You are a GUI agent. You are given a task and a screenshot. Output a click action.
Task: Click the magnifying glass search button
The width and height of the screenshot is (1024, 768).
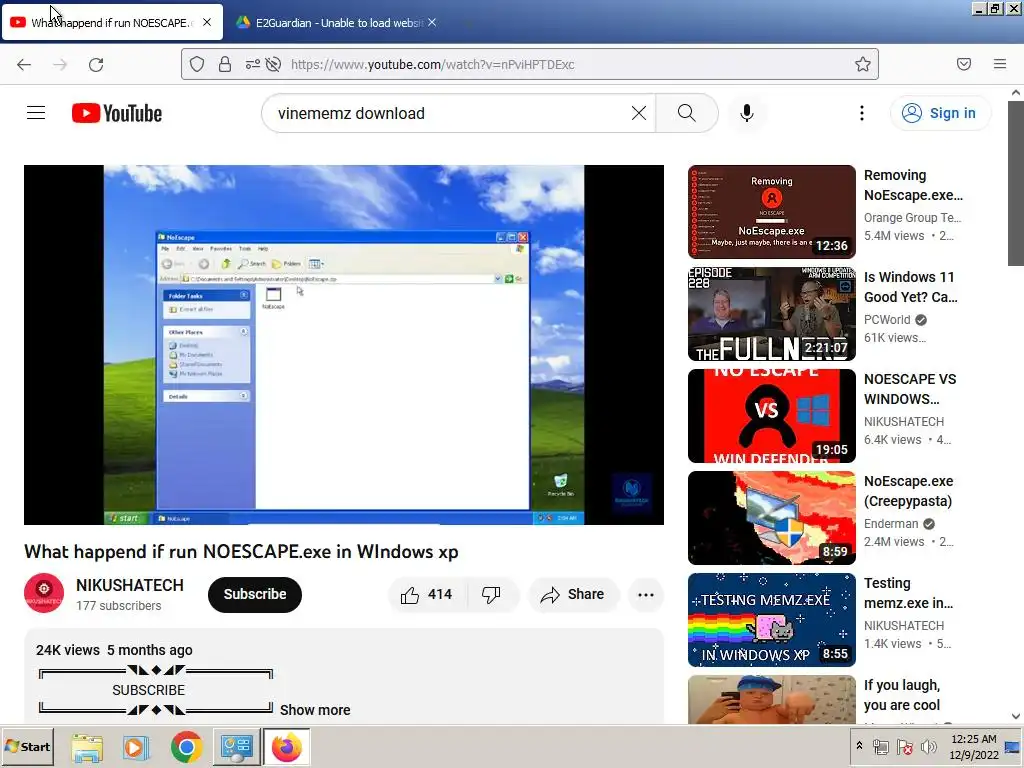point(686,113)
